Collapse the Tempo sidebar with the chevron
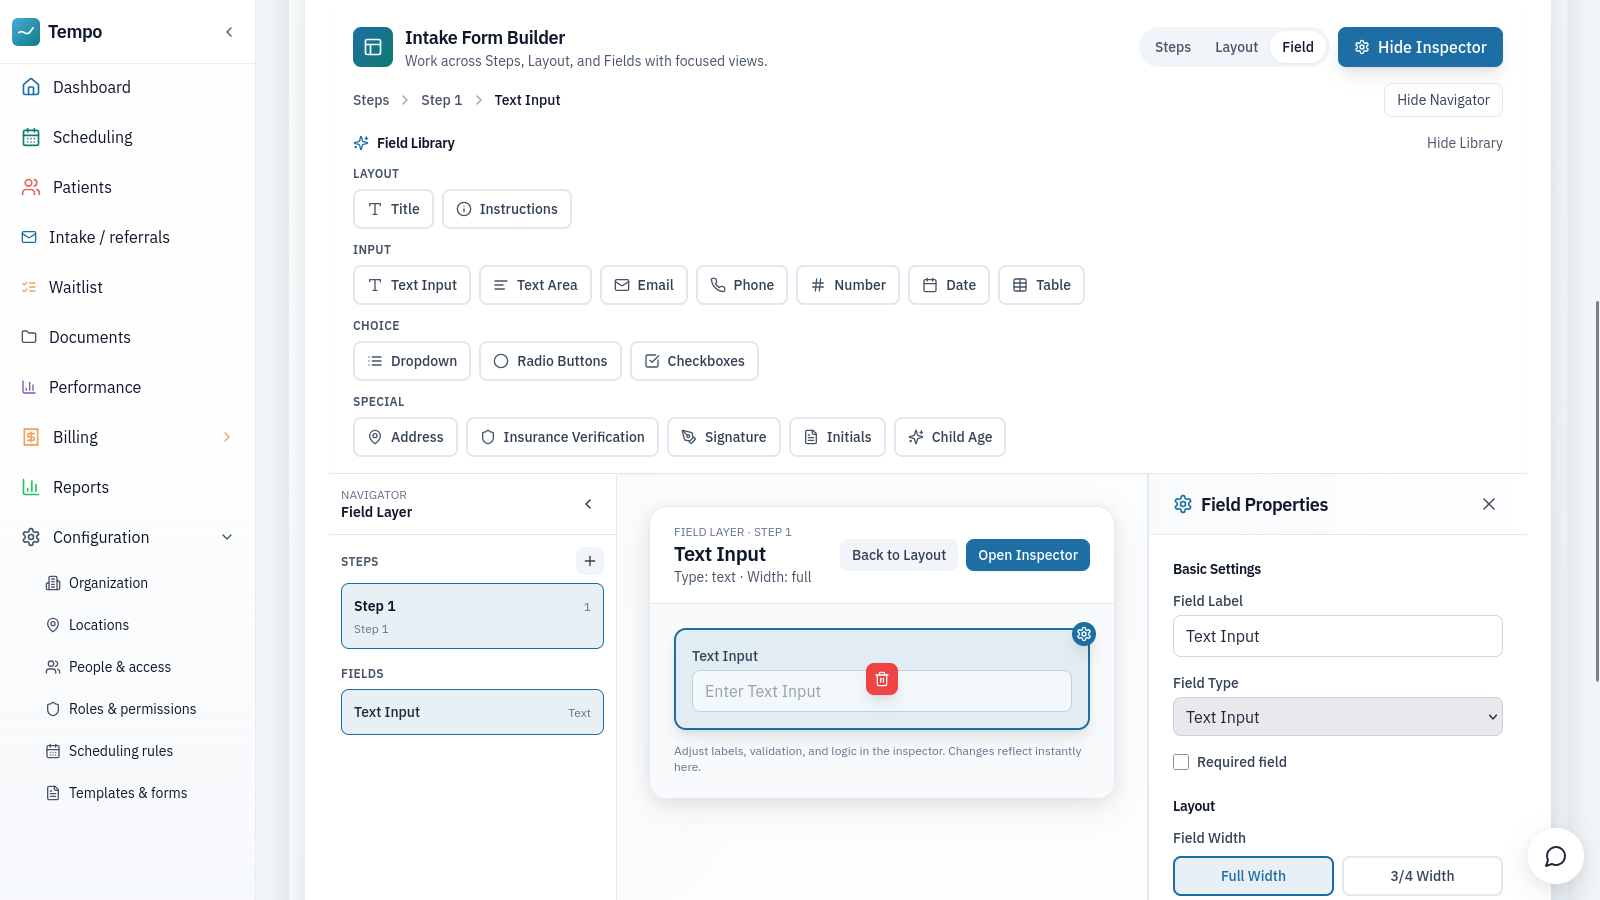This screenshot has width=1600, height=900. click(x=229, y=32)
